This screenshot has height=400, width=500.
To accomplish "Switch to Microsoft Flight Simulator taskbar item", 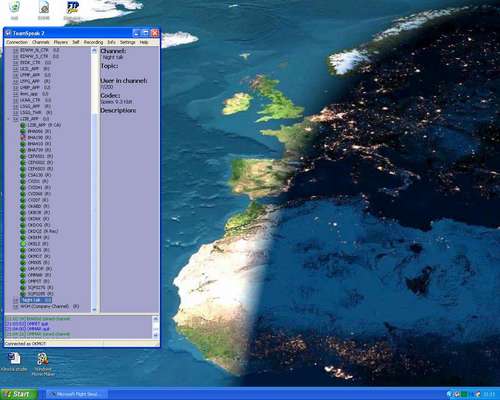I will point(77,395).
